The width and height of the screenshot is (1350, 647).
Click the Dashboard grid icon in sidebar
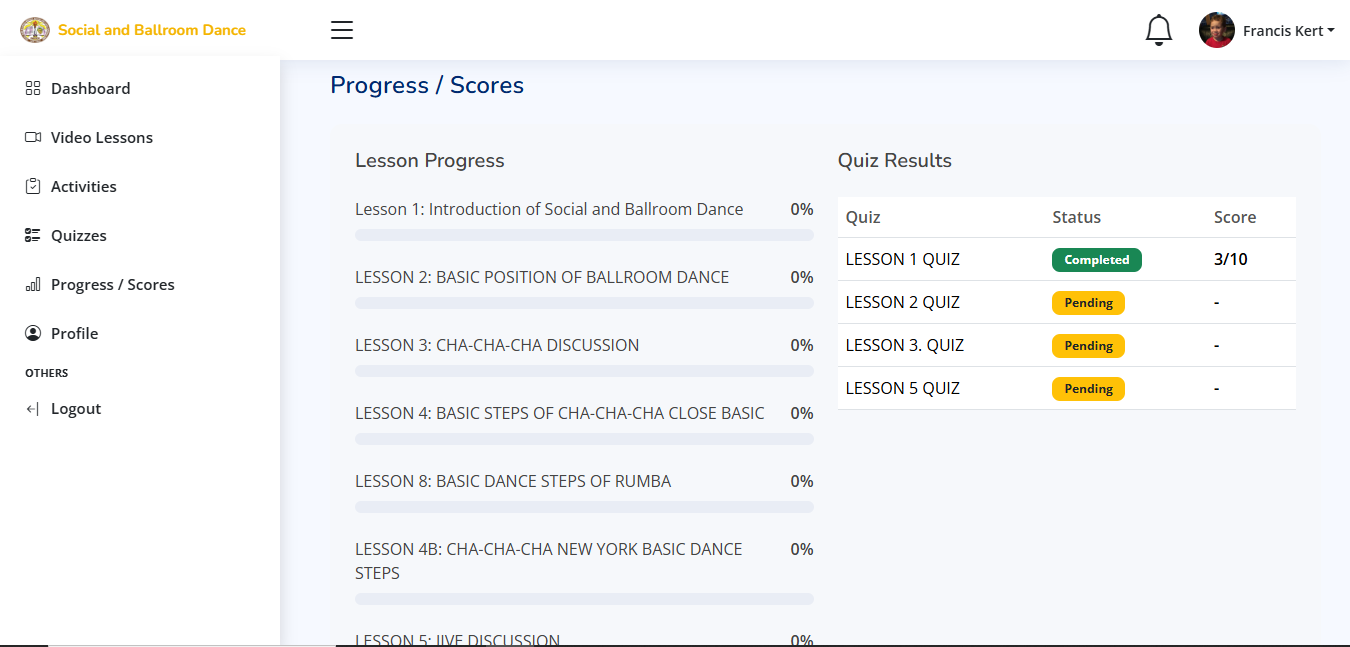point(33,88)
